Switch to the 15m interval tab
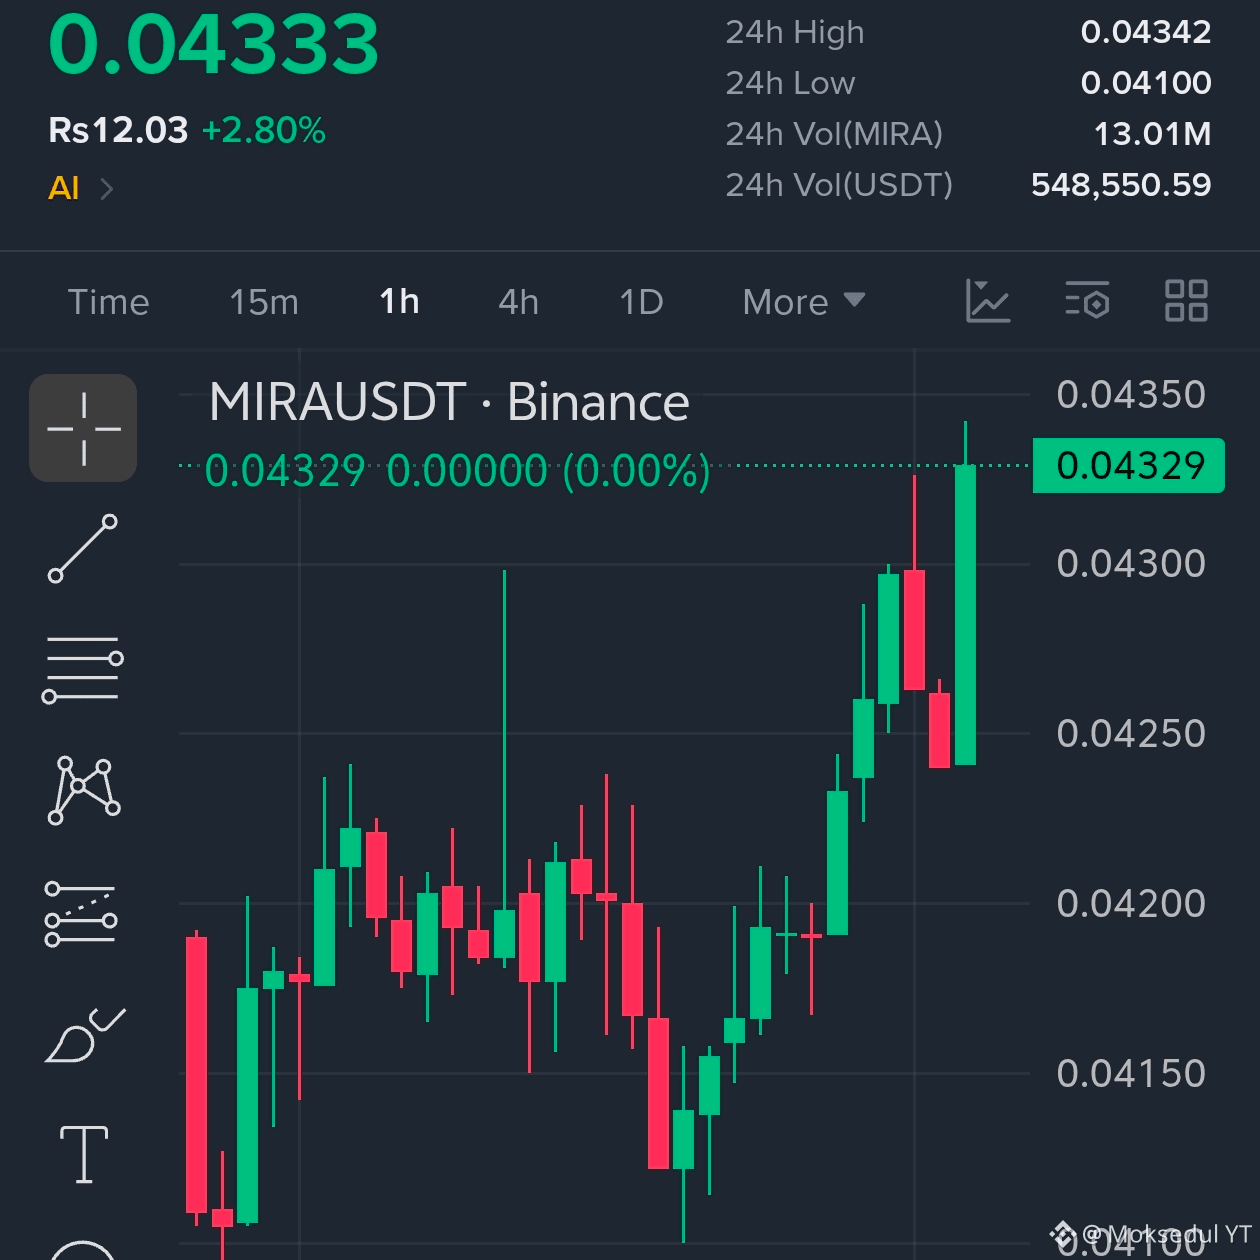This screenshot has height=1260, width=1260. point(264,302)
